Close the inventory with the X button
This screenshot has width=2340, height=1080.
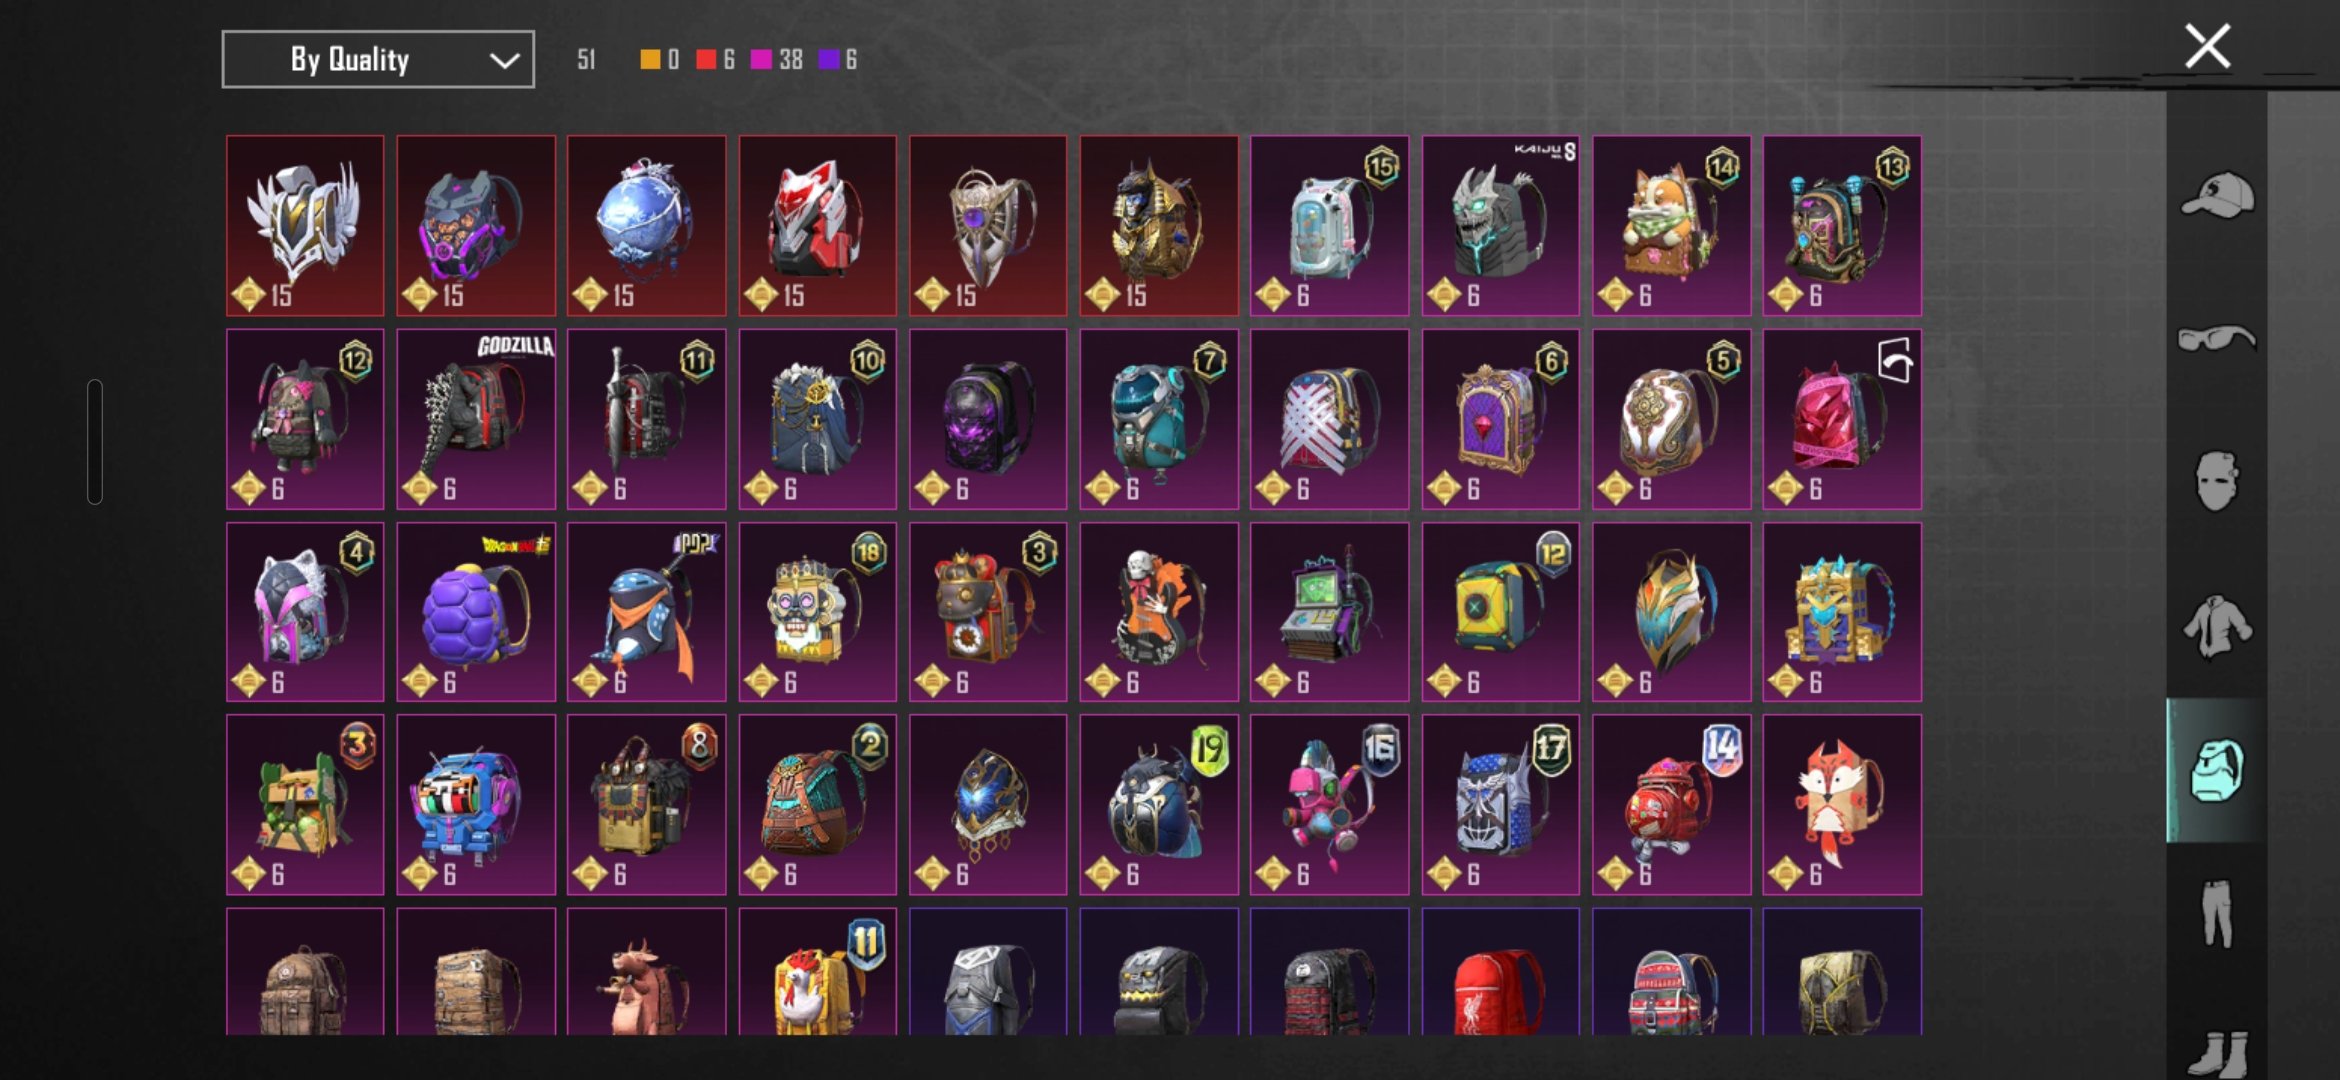tap(2207, 46)
